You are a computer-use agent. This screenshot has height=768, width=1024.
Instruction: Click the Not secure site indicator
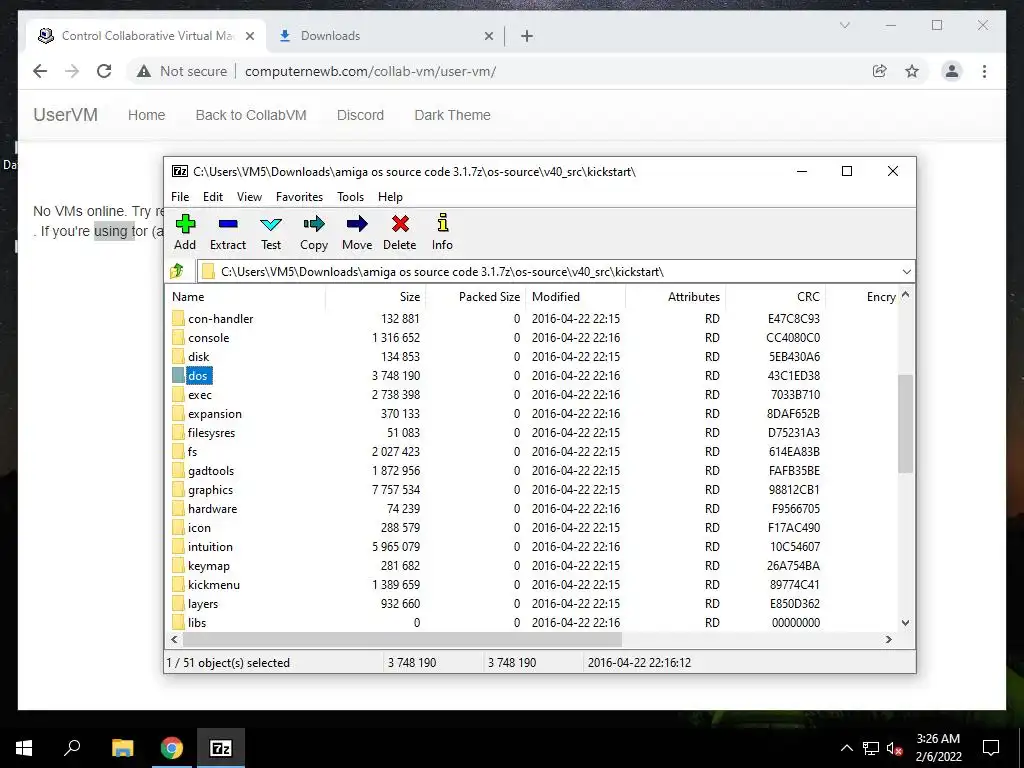(x=182, y=71)
